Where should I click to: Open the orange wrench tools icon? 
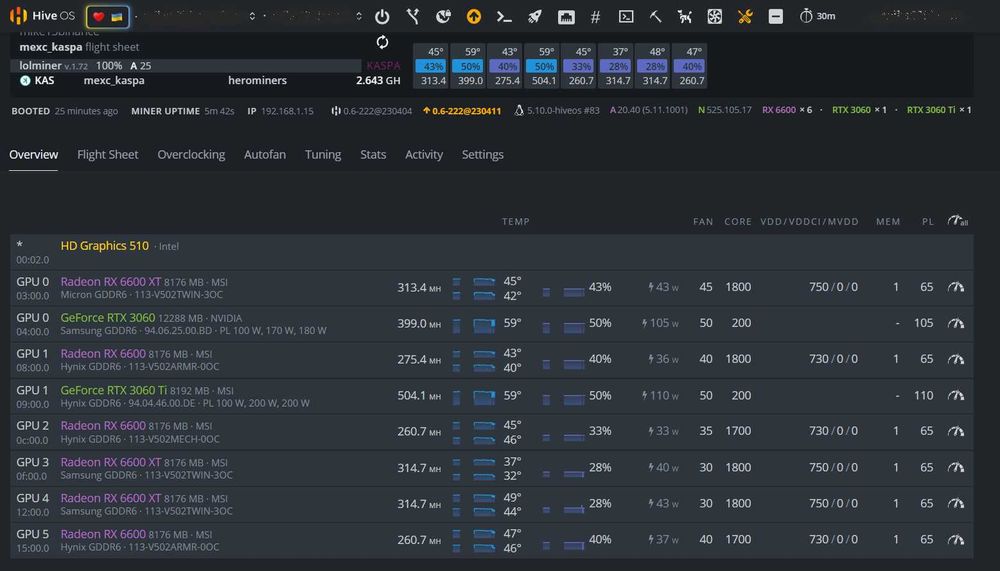coord(745,17)
